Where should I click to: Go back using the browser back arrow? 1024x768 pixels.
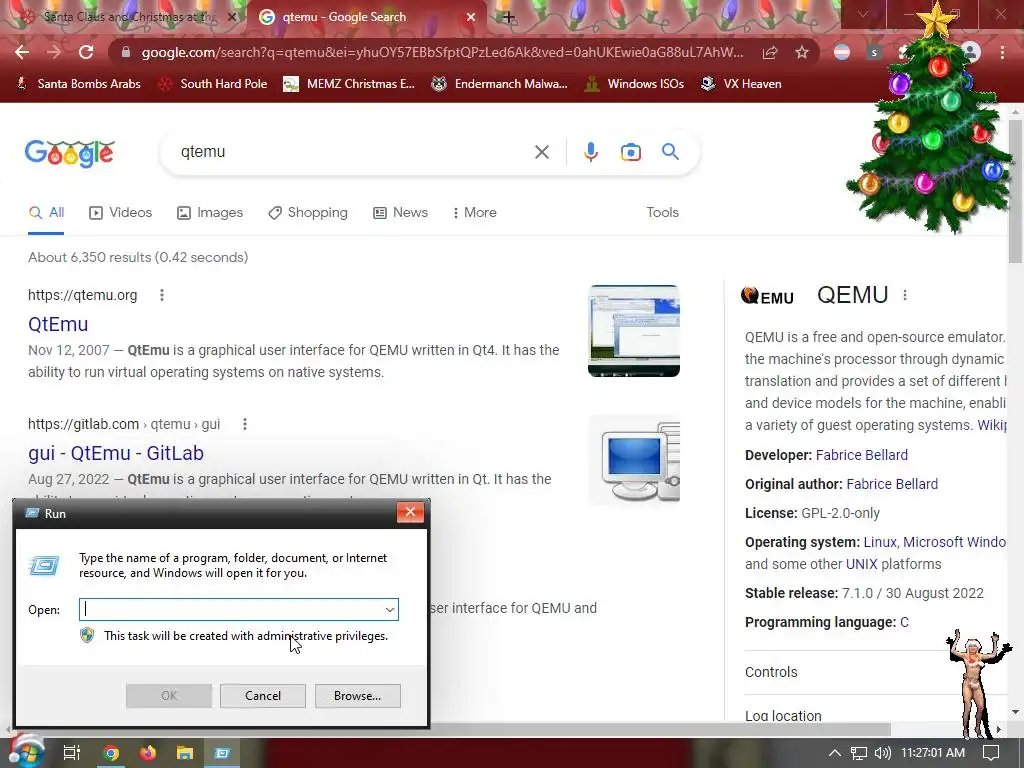[x=22, y=52]
